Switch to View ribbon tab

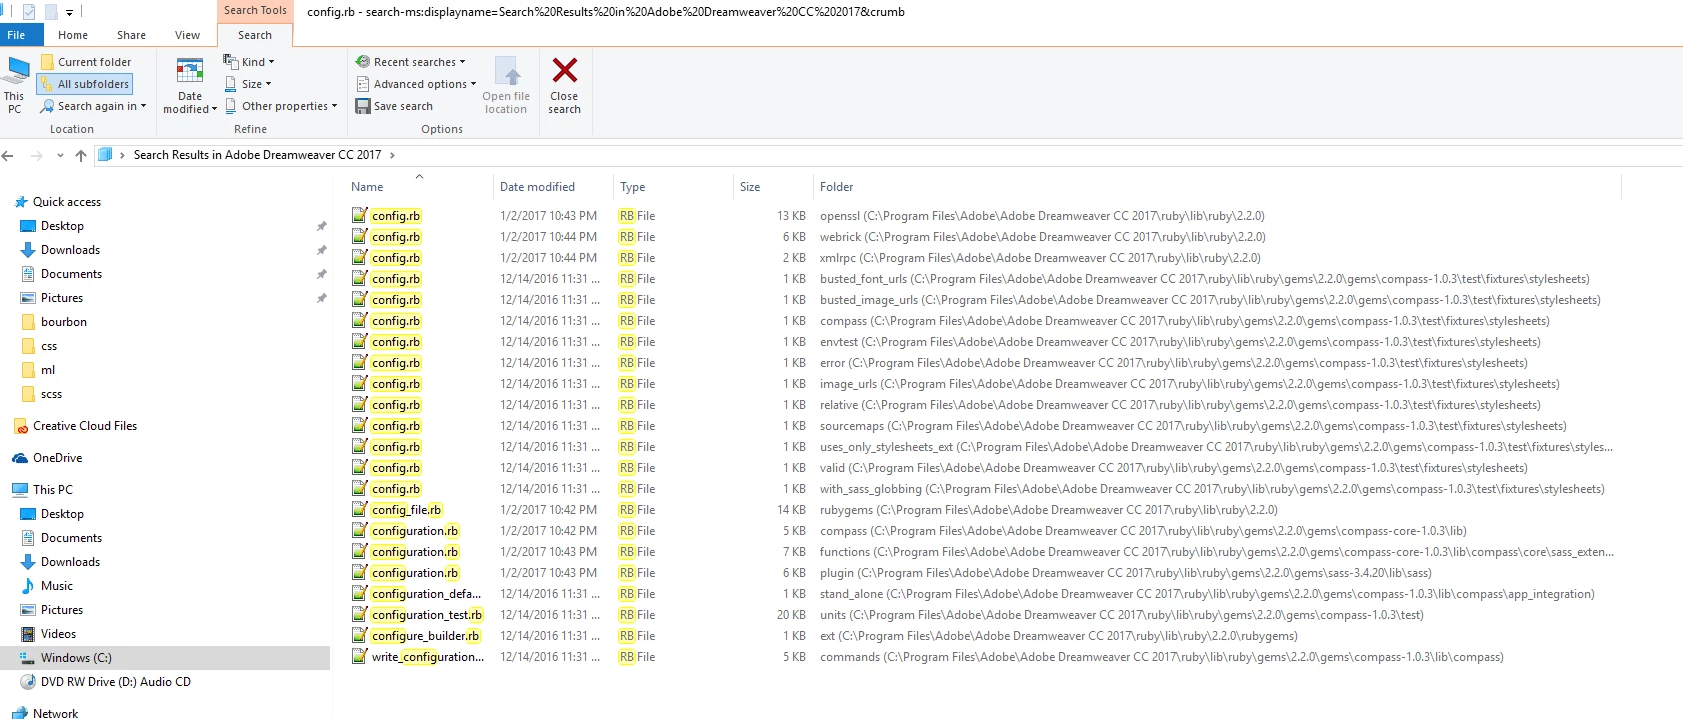tap(188, 35)
